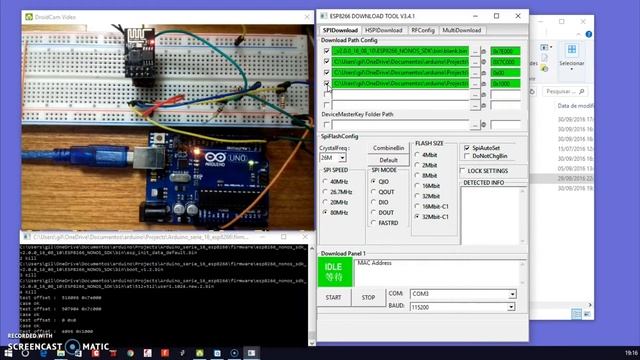The height and width of the screenshot is (360, 640).
Task: Click the Data de modif column header in Explorer
Action: click(575, 106)
